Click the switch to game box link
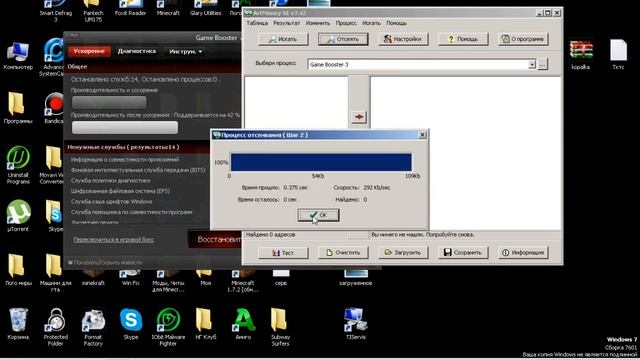Screen dimensions: 640x360 [113, 240]
